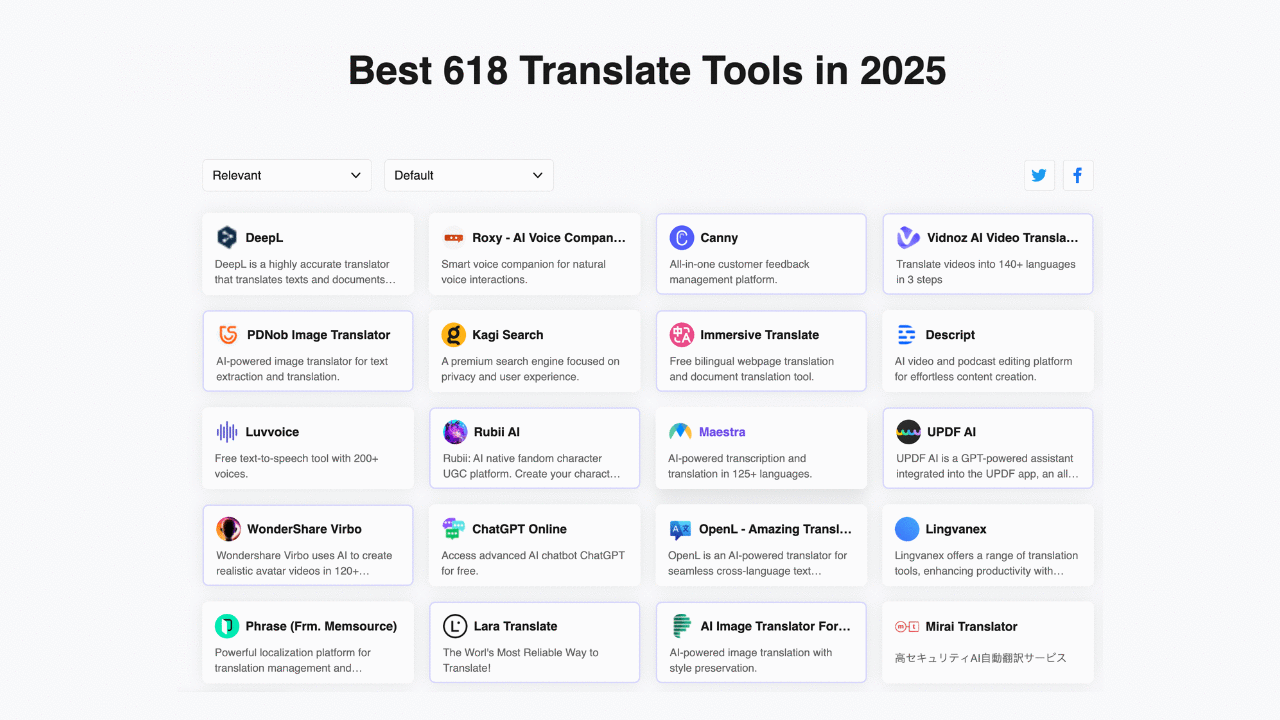Share page on Facebook
This screenshot has height=720, width=1280.
click(1078, 175)
